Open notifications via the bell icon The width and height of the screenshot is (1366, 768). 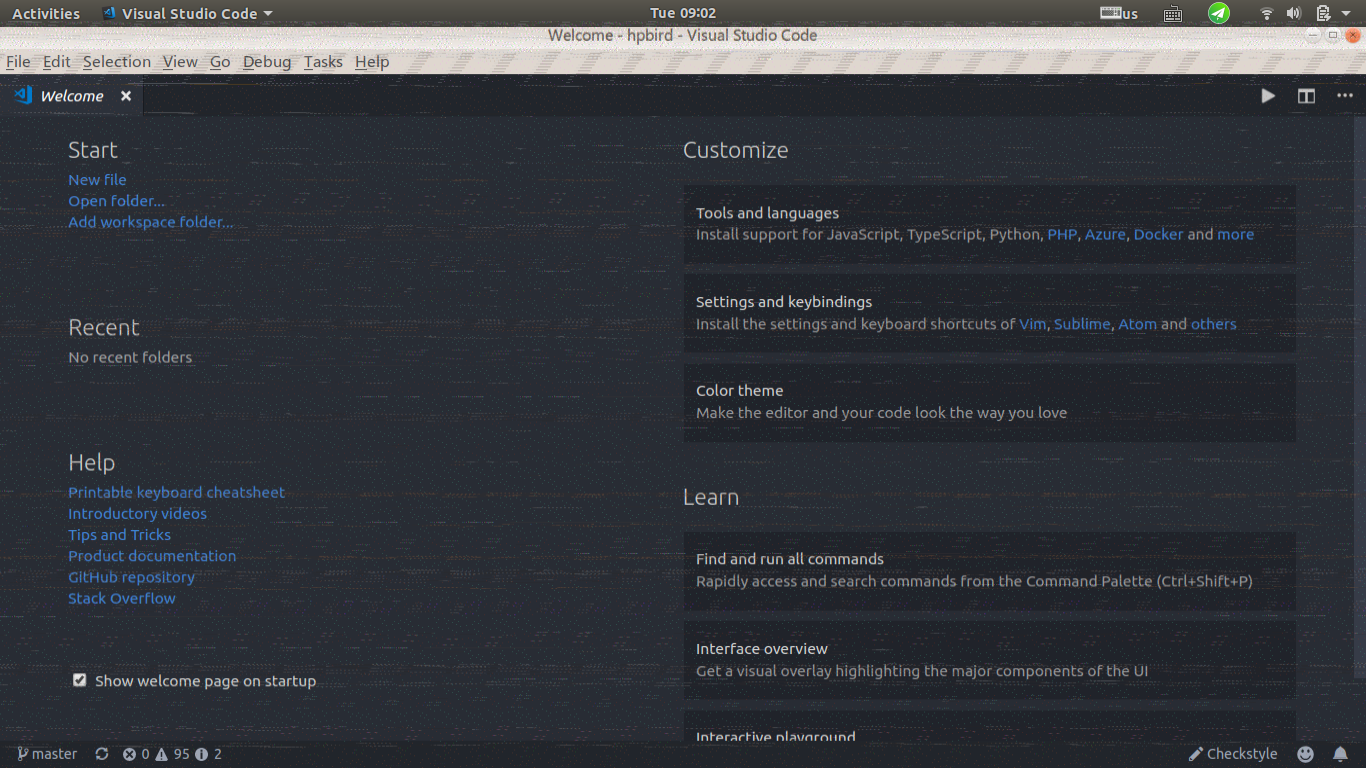click(1340, 754)
